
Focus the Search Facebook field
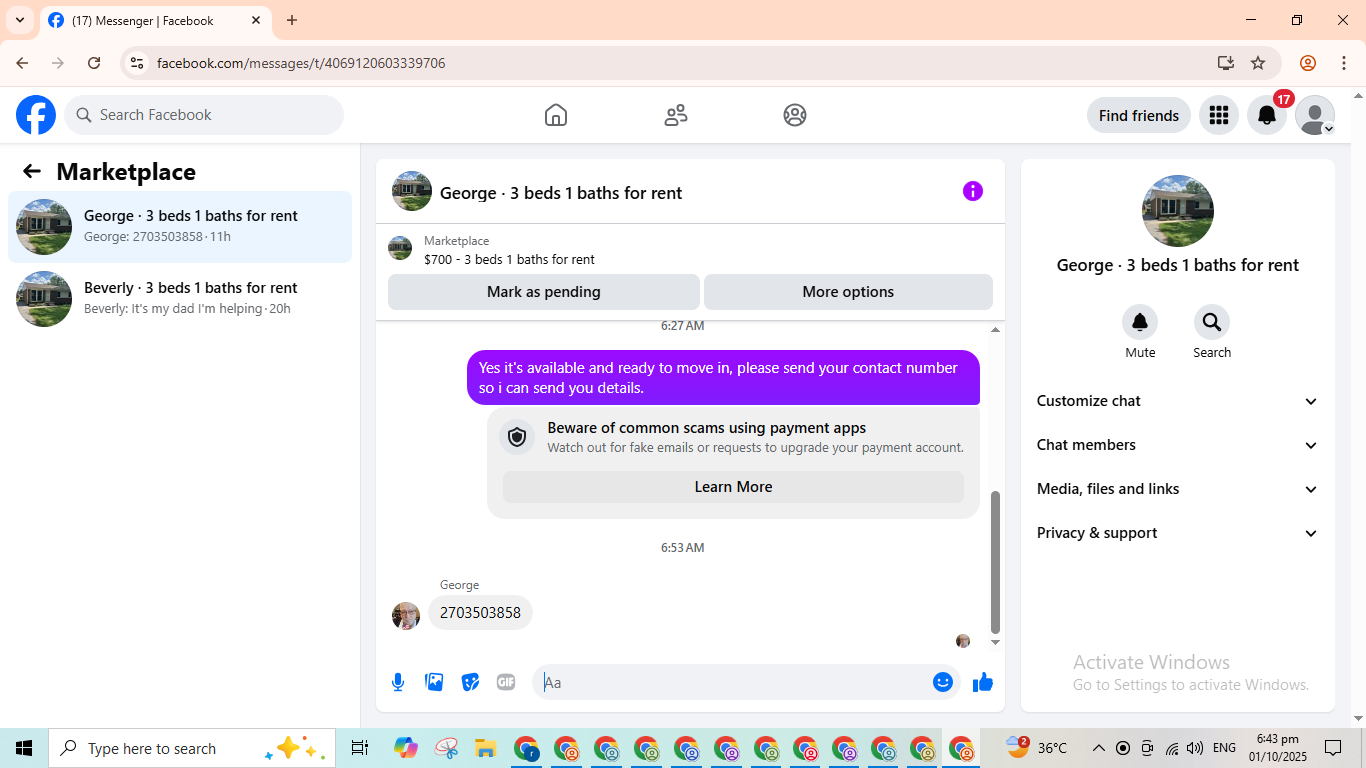(x=204, y=115)
